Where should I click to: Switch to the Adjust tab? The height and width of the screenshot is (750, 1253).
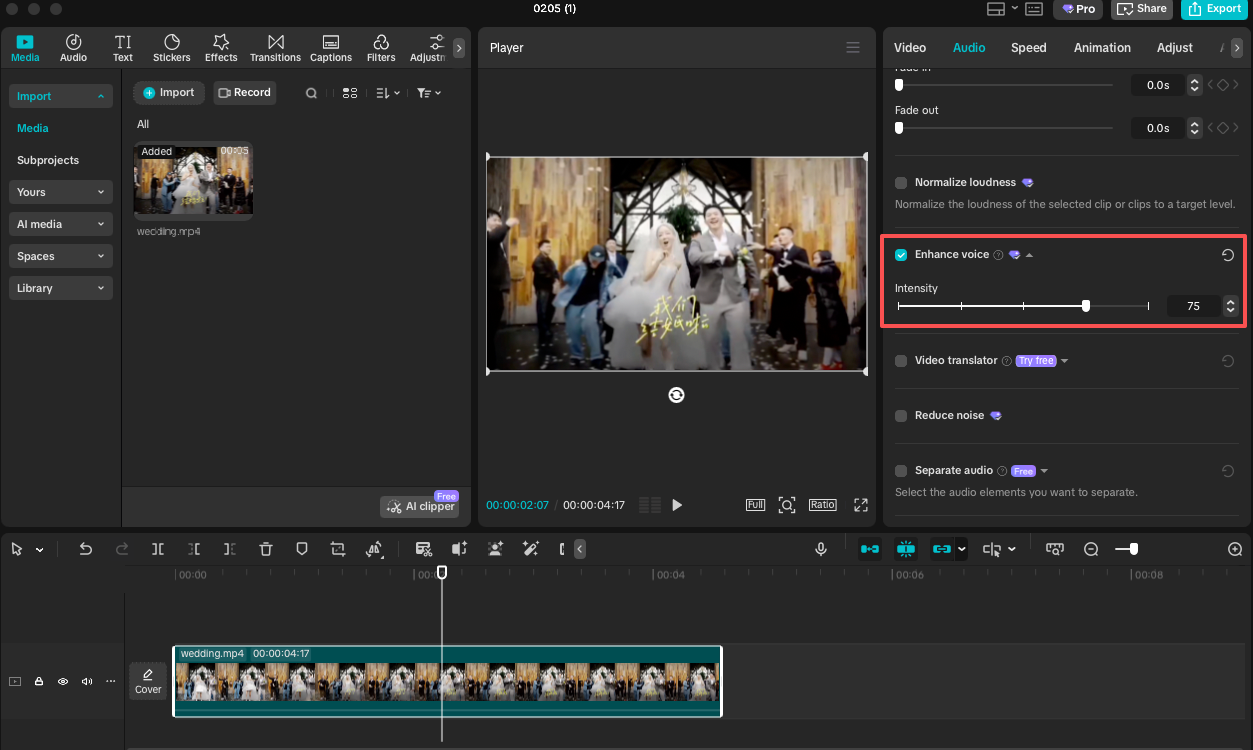(x=1175, y=48)
